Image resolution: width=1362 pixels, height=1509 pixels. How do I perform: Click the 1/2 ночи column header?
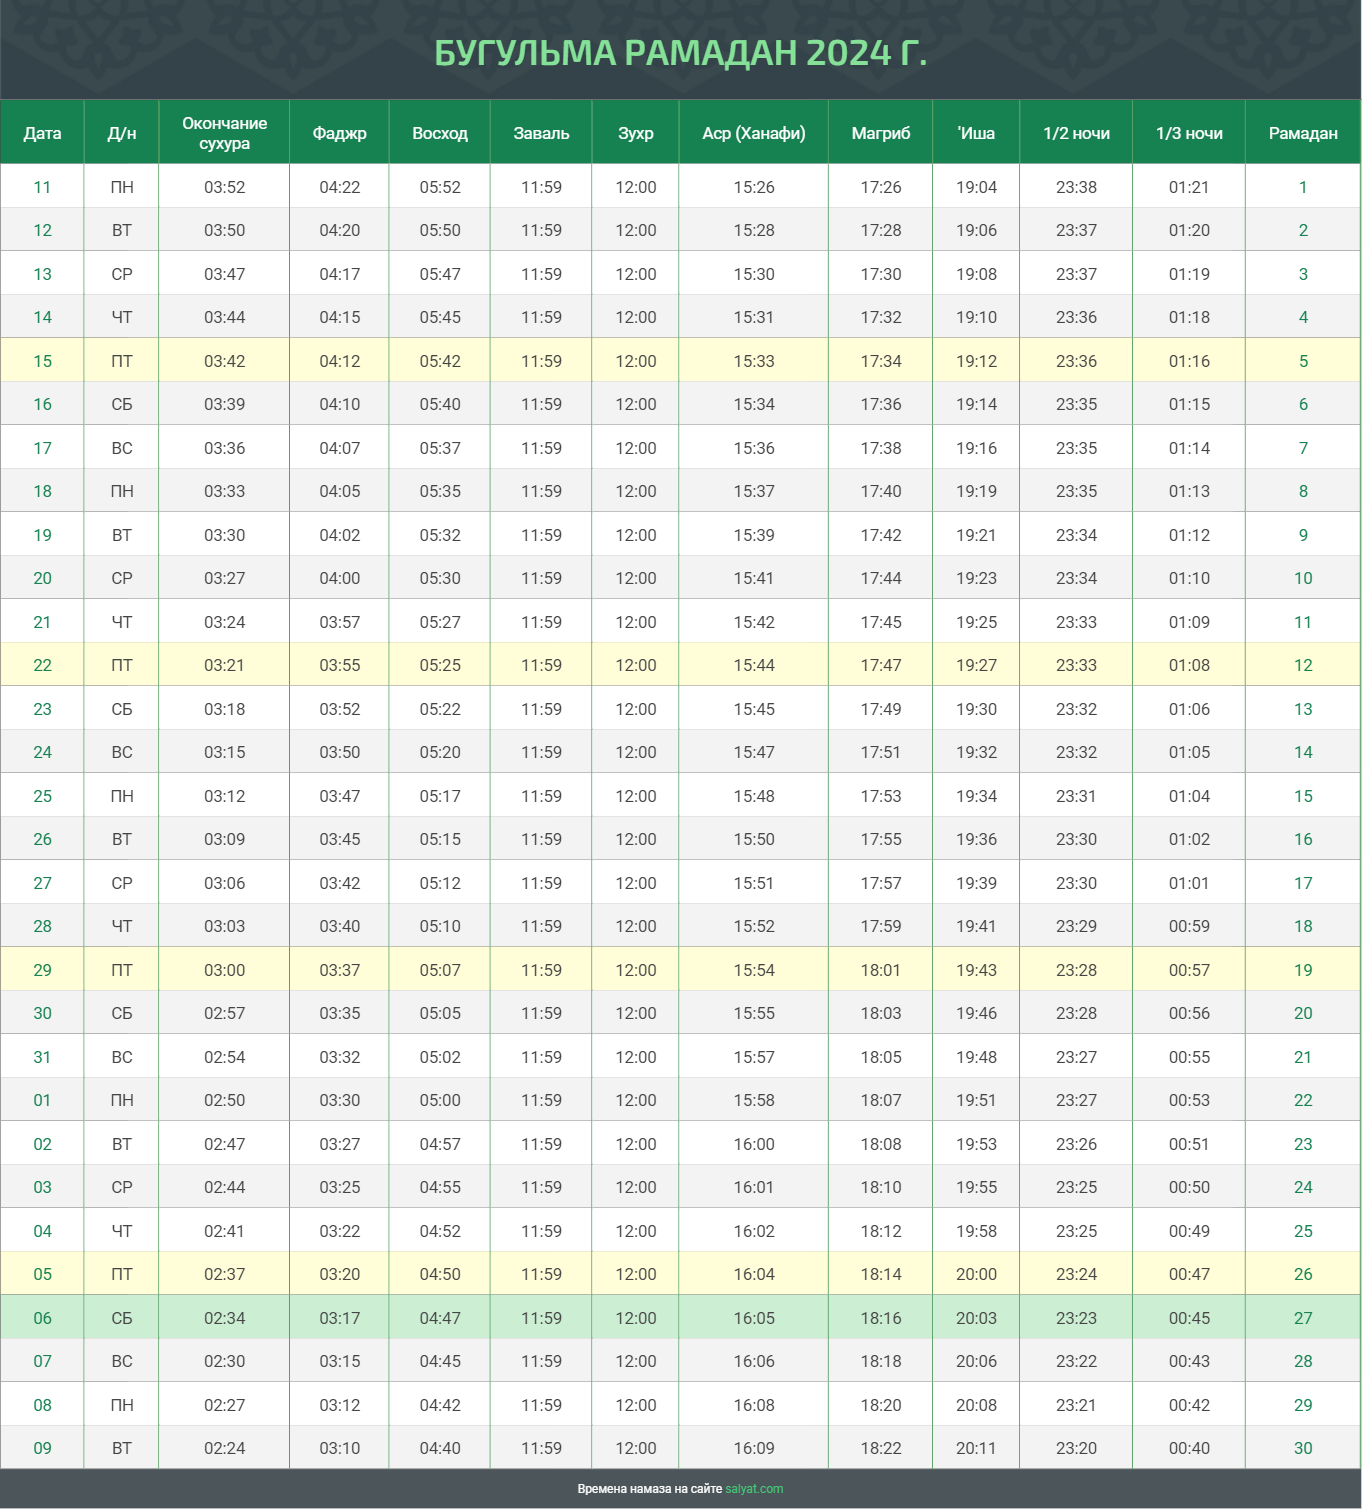click(1076, 133)
